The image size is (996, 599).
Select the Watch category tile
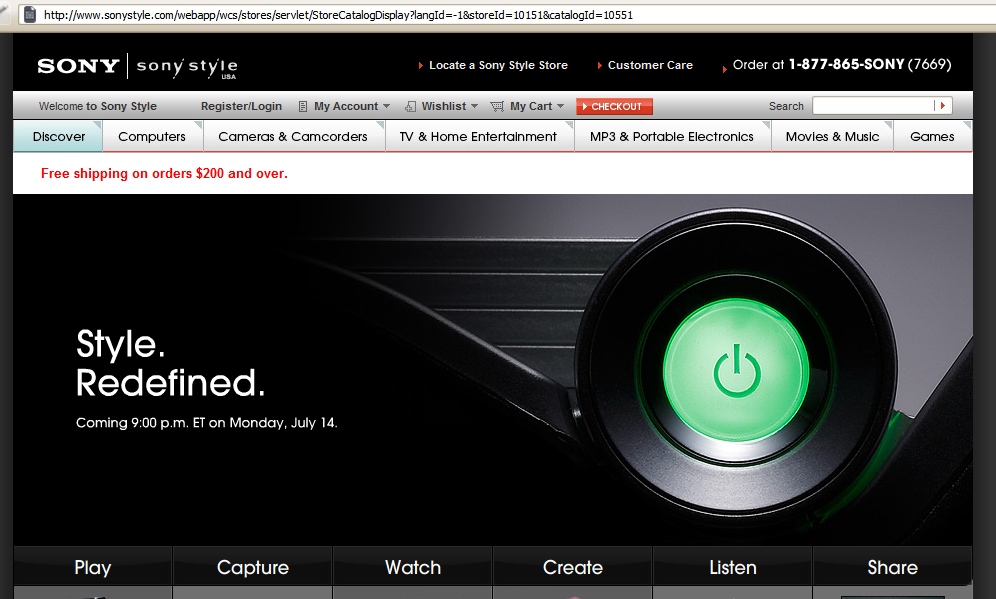[413, 567]
